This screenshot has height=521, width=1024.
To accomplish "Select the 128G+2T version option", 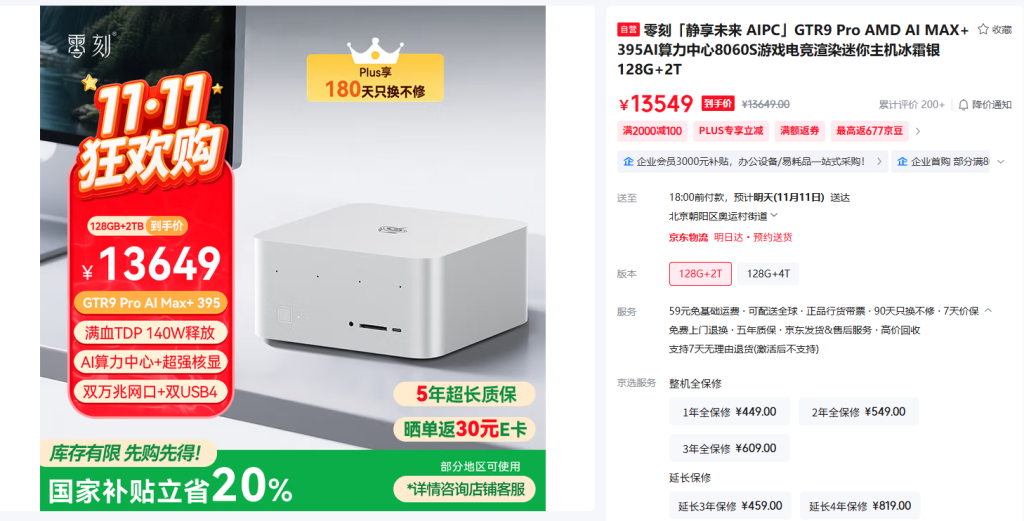I will (x=700, y=274).
